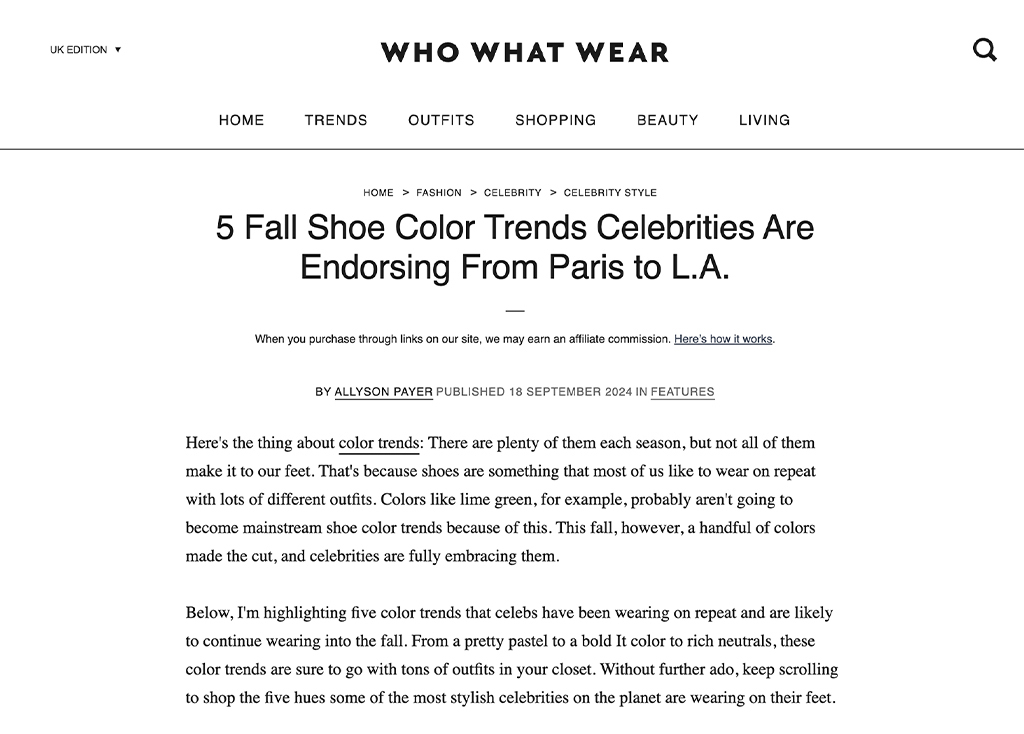Select the Trends navigation tab

[336, 120]
